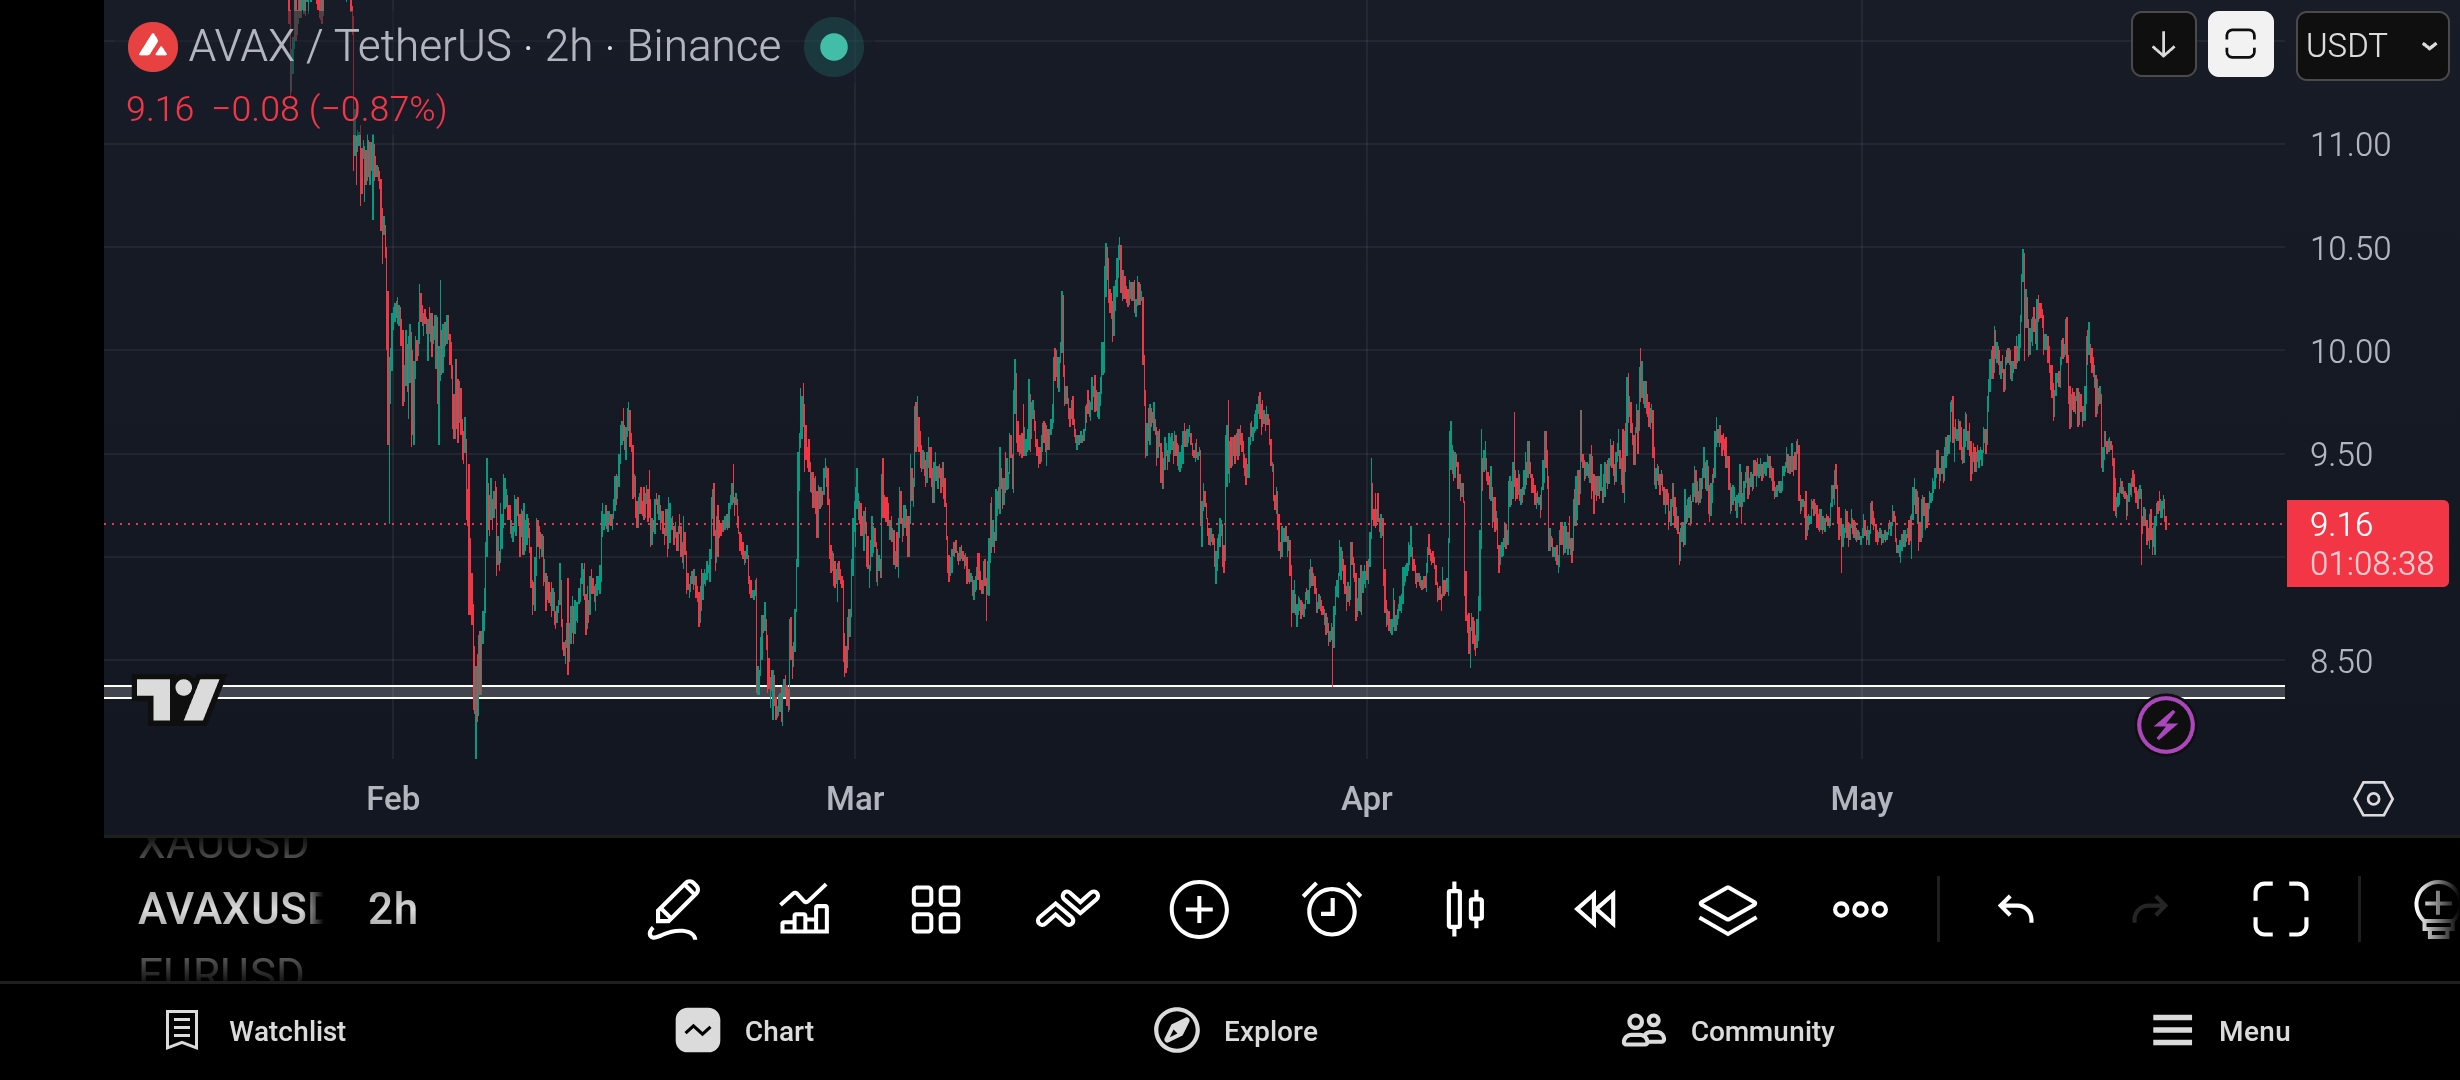2460x1080 pixels.
Task: Undo the last action arrow
Action: (2016, 909)
